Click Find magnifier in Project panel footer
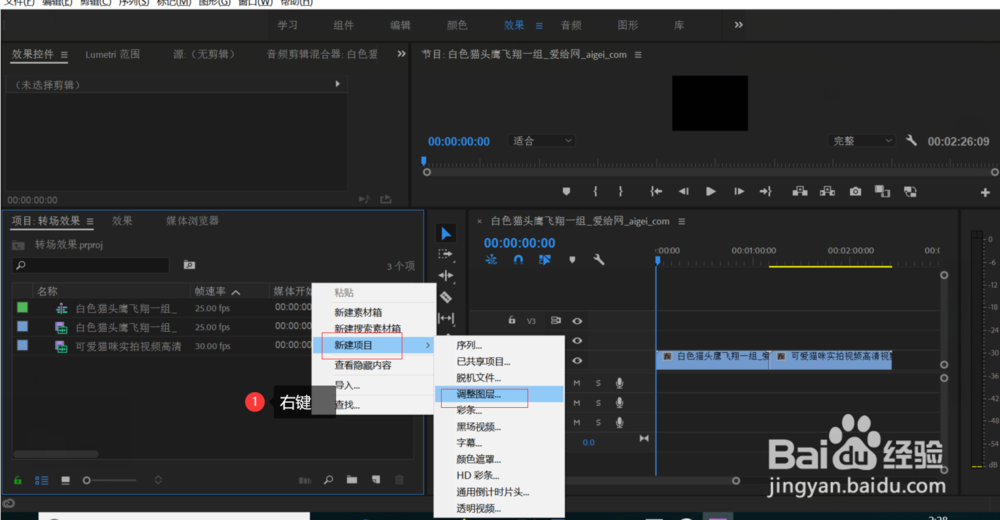This screenshot has height=520, width=1000. tap(328, 480)
